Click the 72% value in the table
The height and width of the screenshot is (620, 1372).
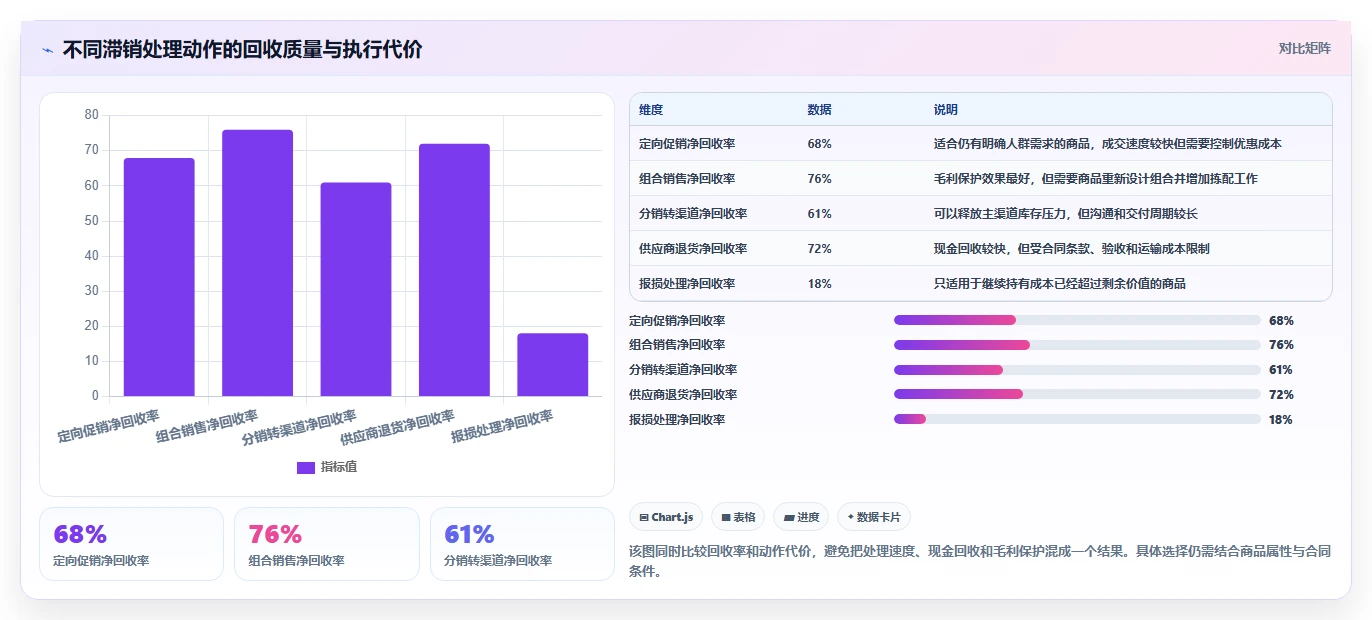coord(819,249)
